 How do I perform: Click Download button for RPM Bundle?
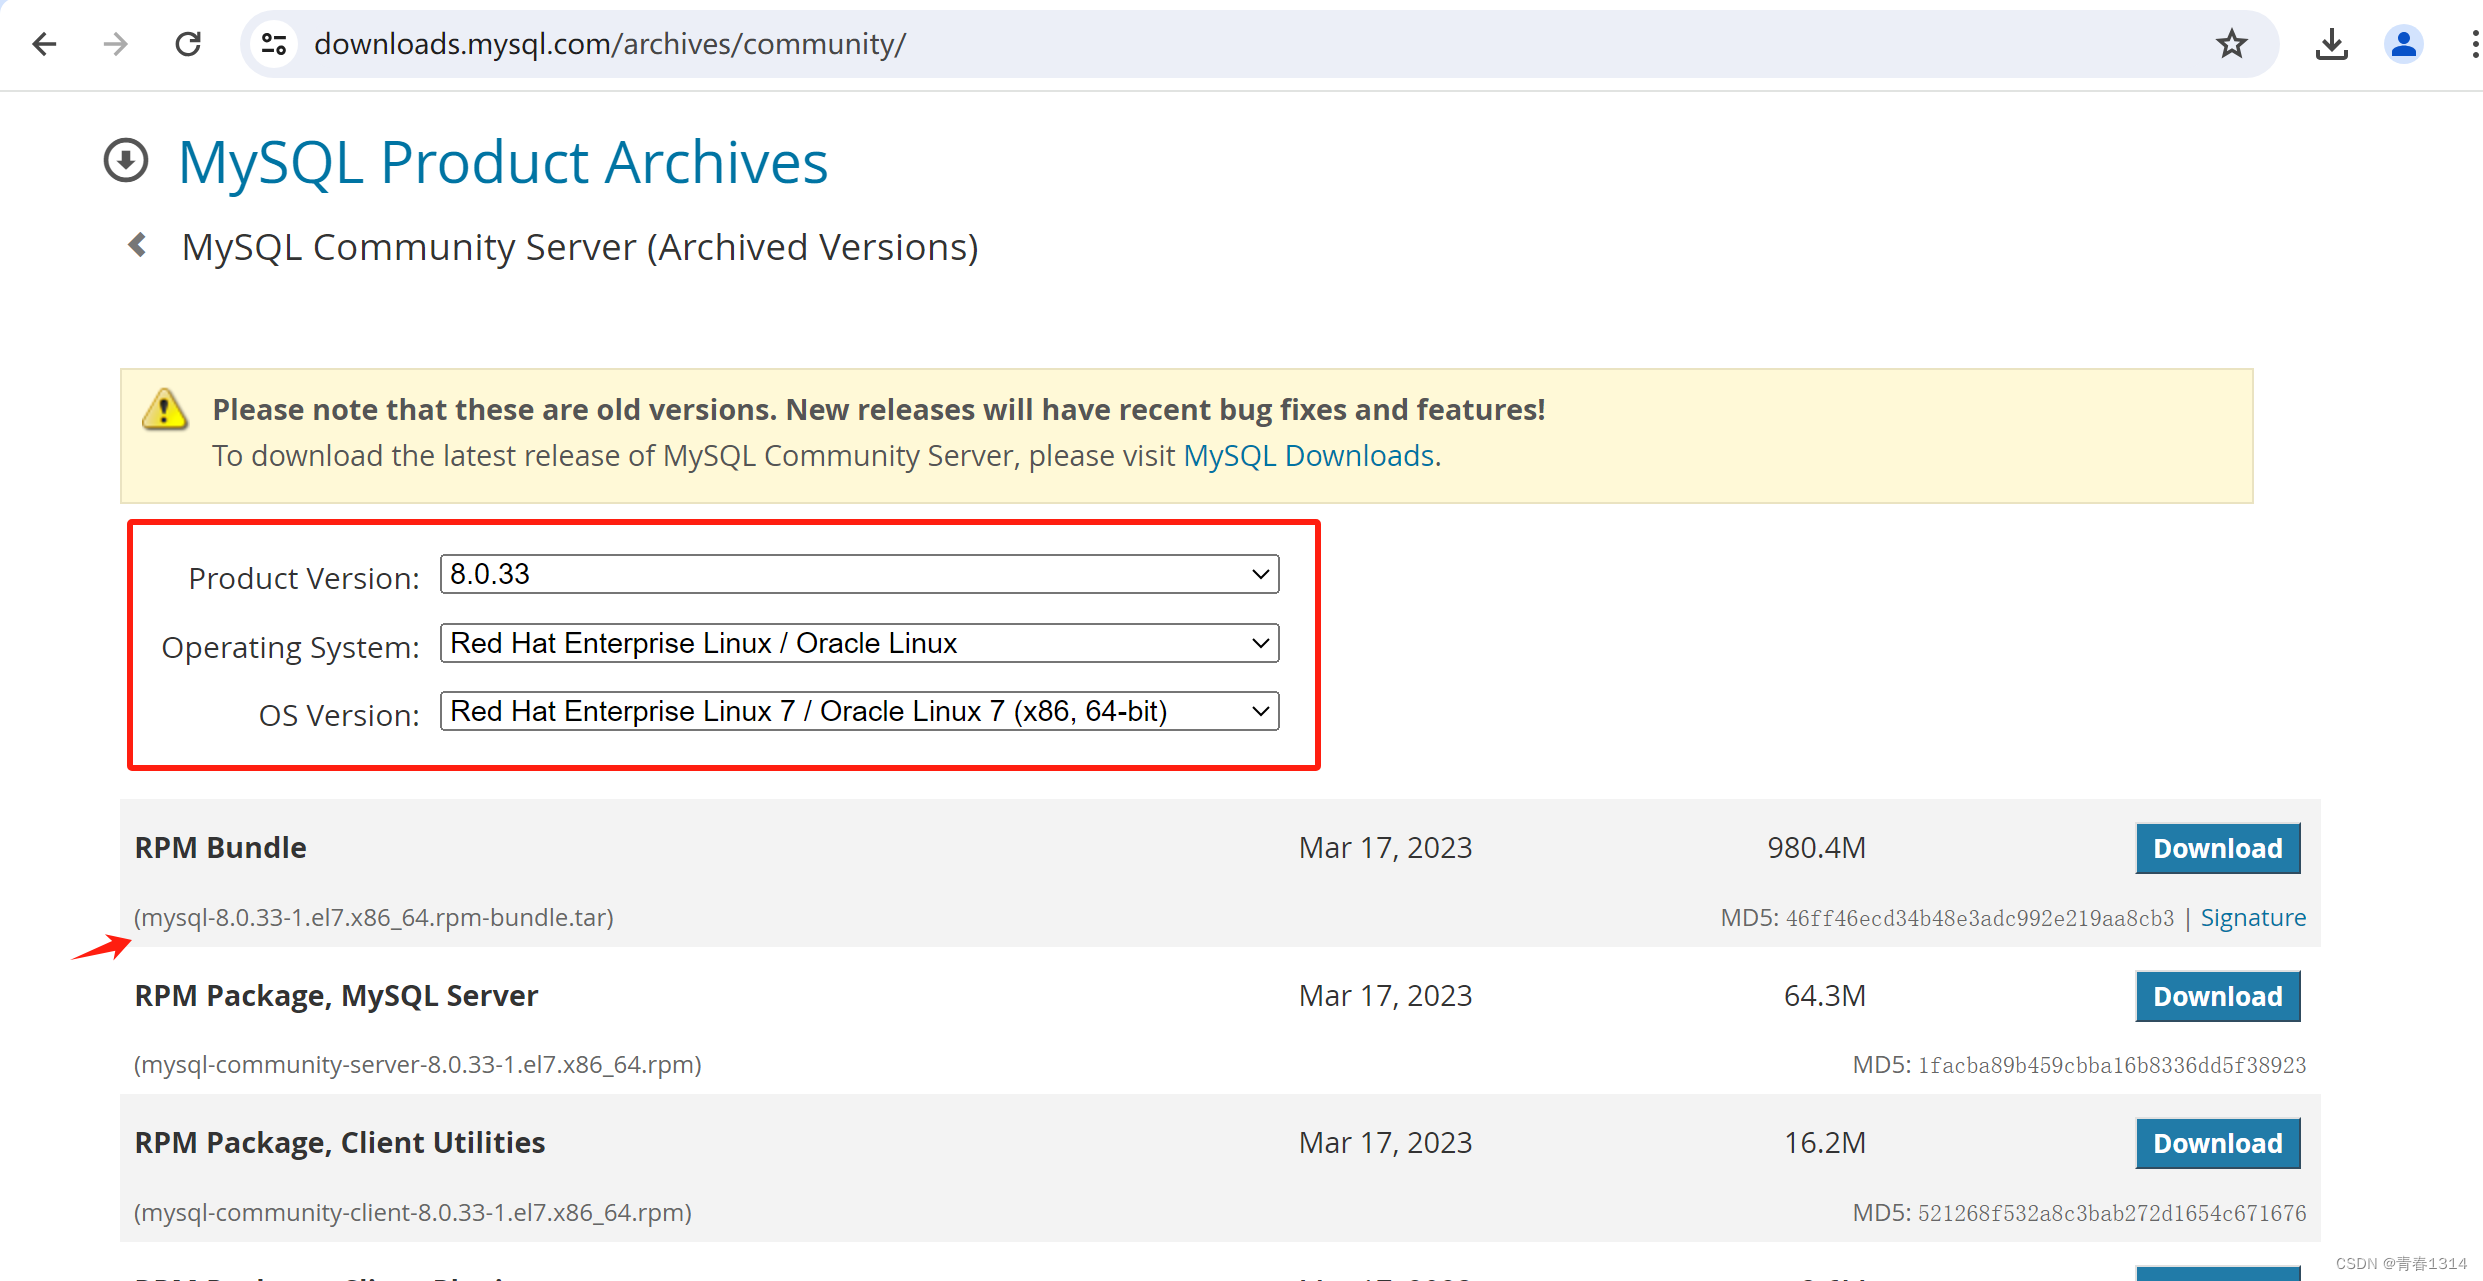[2215, 848]
